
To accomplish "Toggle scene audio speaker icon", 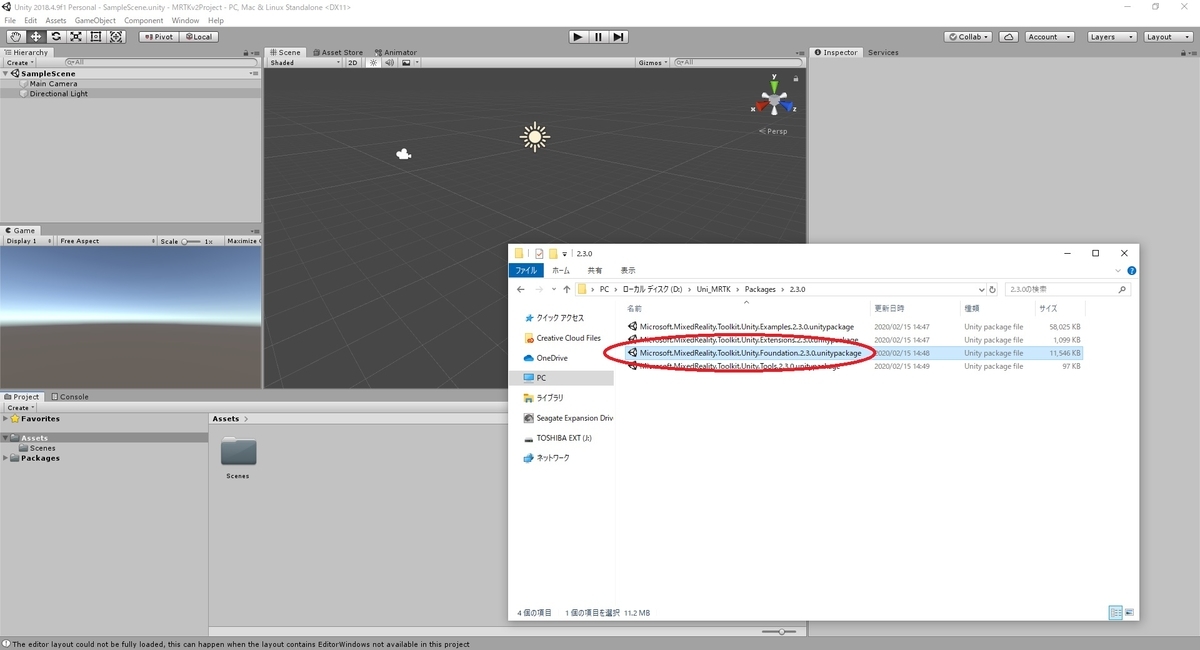I will 390,62.
